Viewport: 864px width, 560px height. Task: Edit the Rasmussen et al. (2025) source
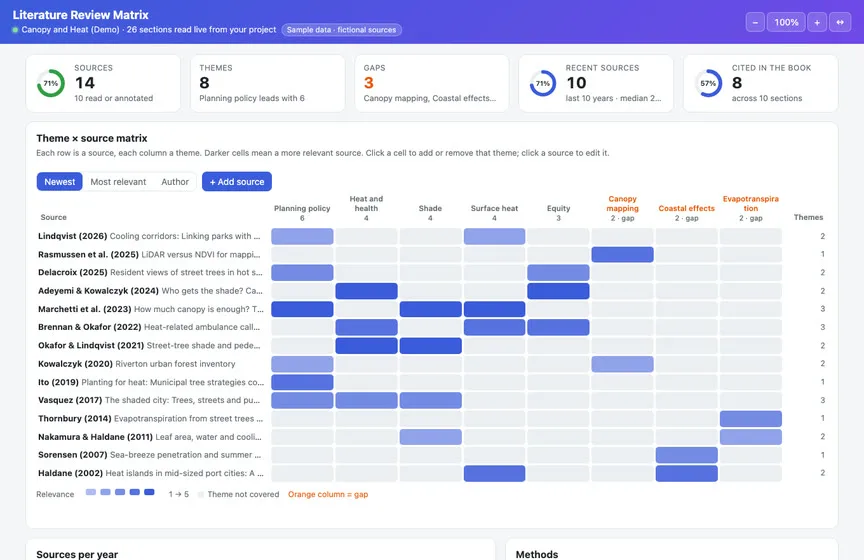coord(149,254)
